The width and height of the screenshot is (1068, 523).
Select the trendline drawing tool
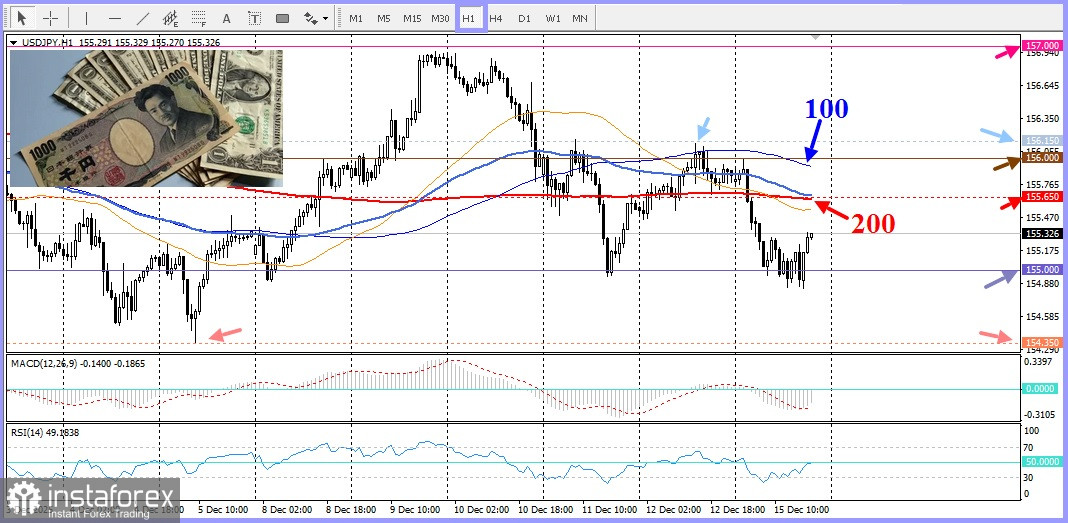point(142,18)
